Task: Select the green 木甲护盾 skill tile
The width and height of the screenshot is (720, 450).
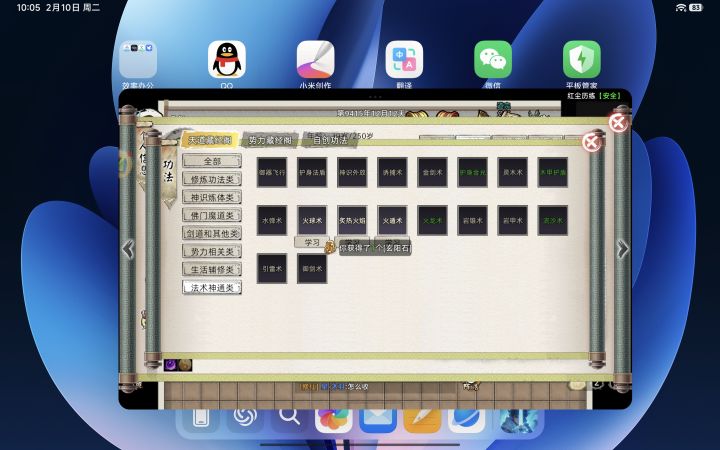Action: (x=553, y=172)
